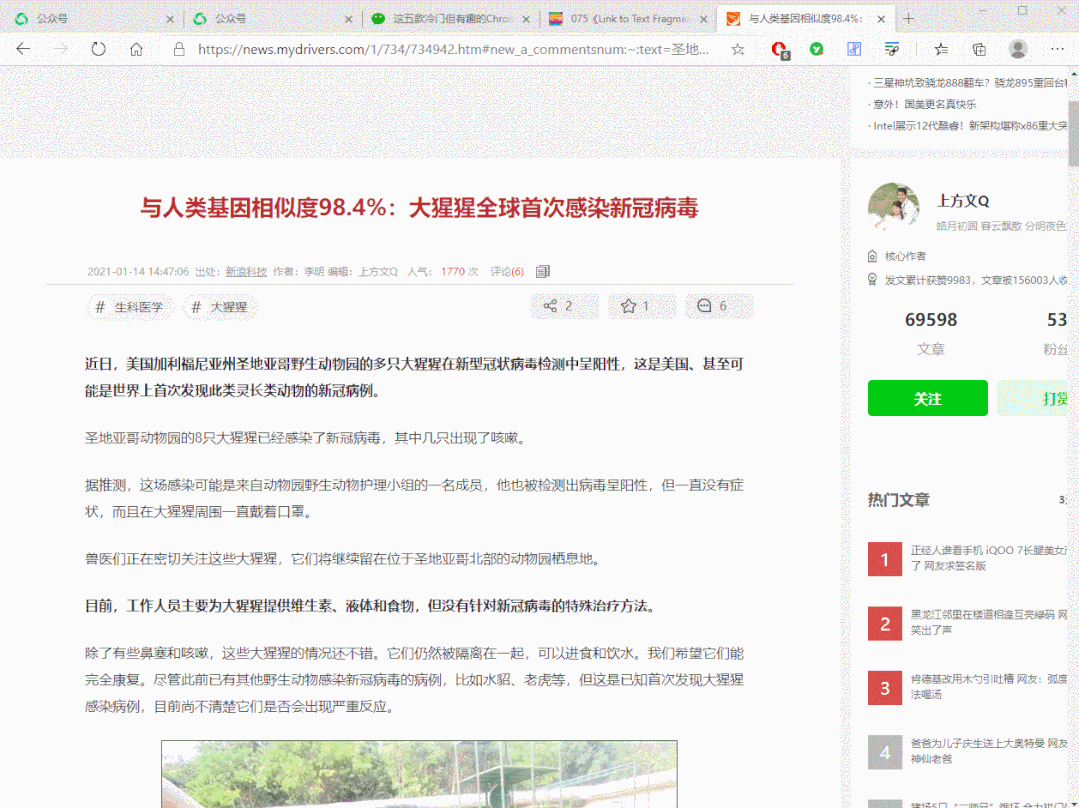Open the 新浪科技 source link
1079x808 pixels.
pyautogui.click(x=246, y=272)
